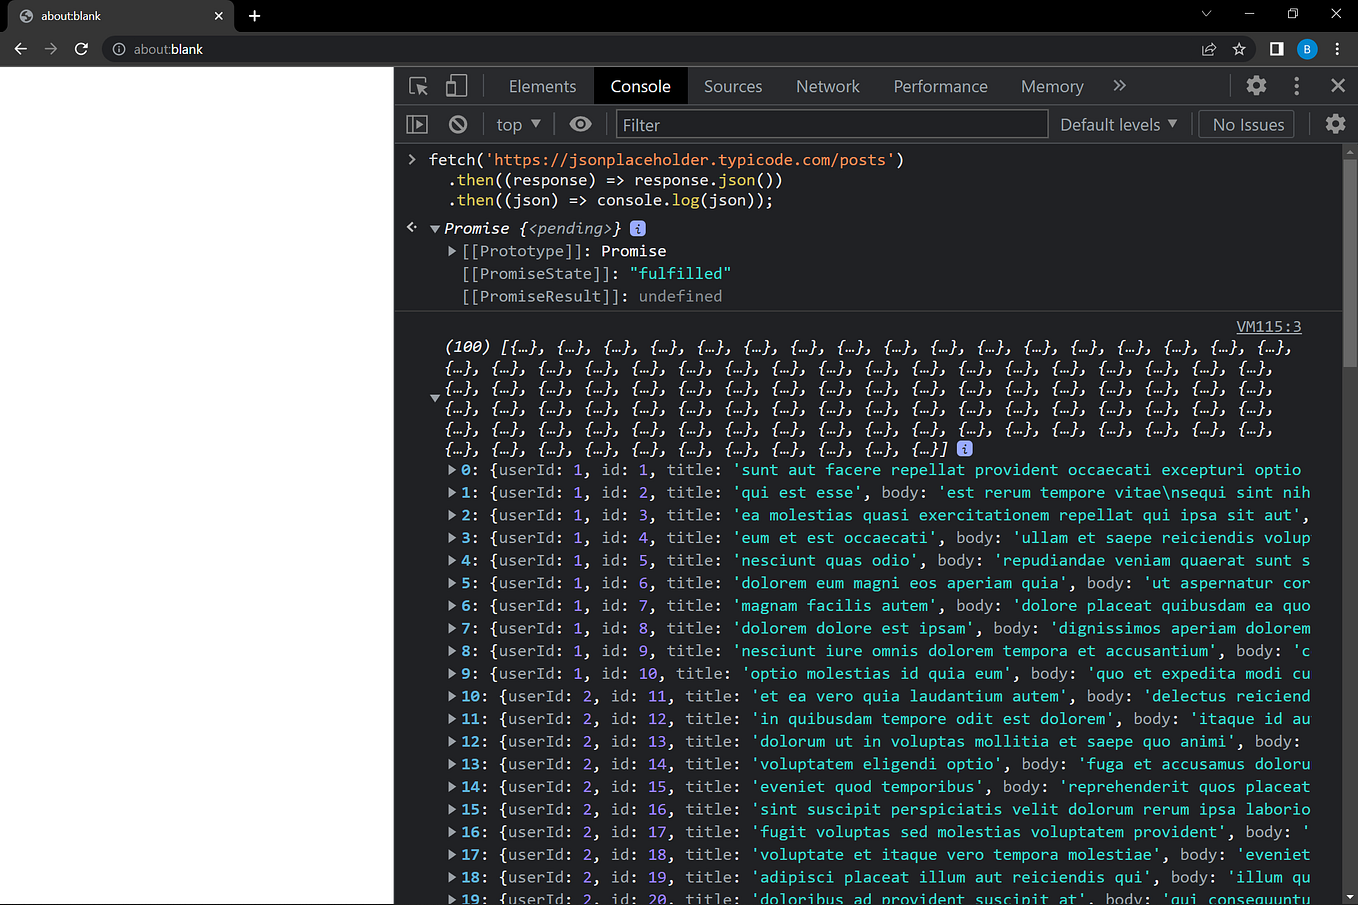Show the console sidebar

coord(417,124)
